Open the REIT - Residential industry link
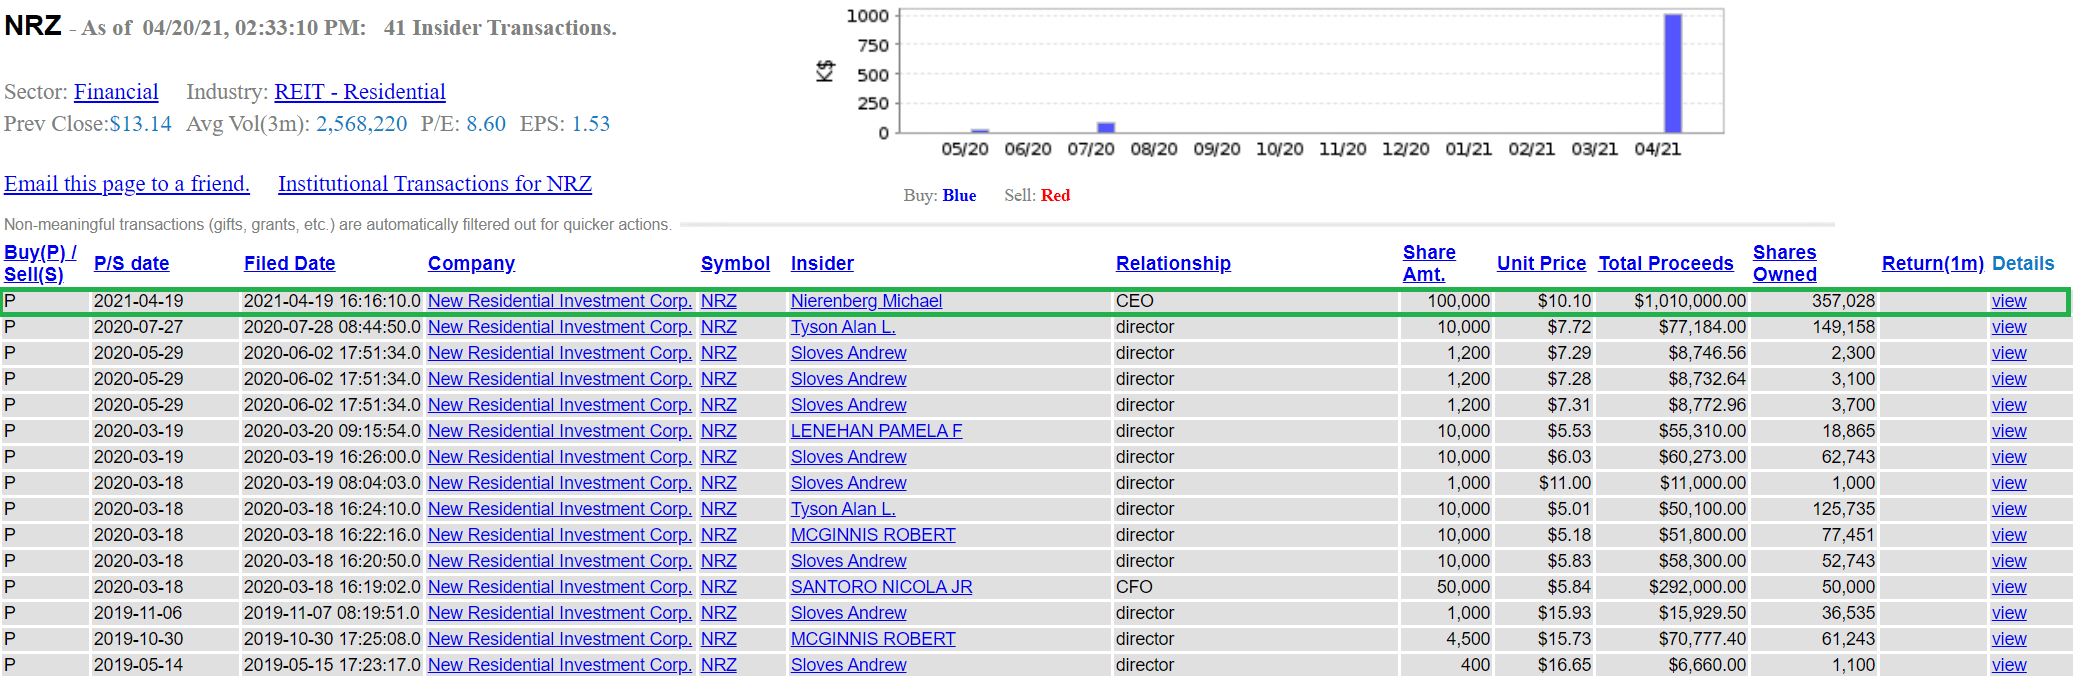Image resolution: width=2073 pixels, height=676 pixels. tap(360, 92)
